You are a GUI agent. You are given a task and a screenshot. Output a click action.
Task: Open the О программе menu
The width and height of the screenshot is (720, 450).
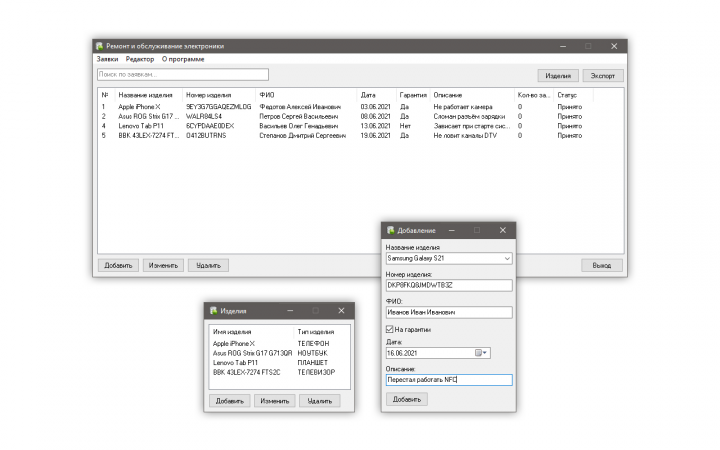coord(183,59)
